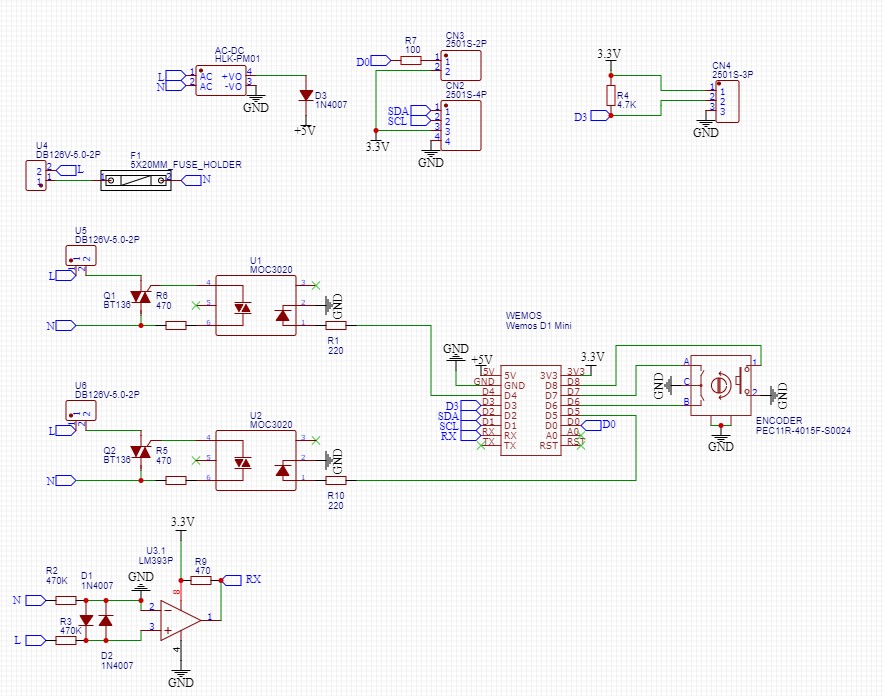Click the 'PEC11R-4015F-S0024' label text
Viewport: 883px width, 696px height.
tap(803, 431)
